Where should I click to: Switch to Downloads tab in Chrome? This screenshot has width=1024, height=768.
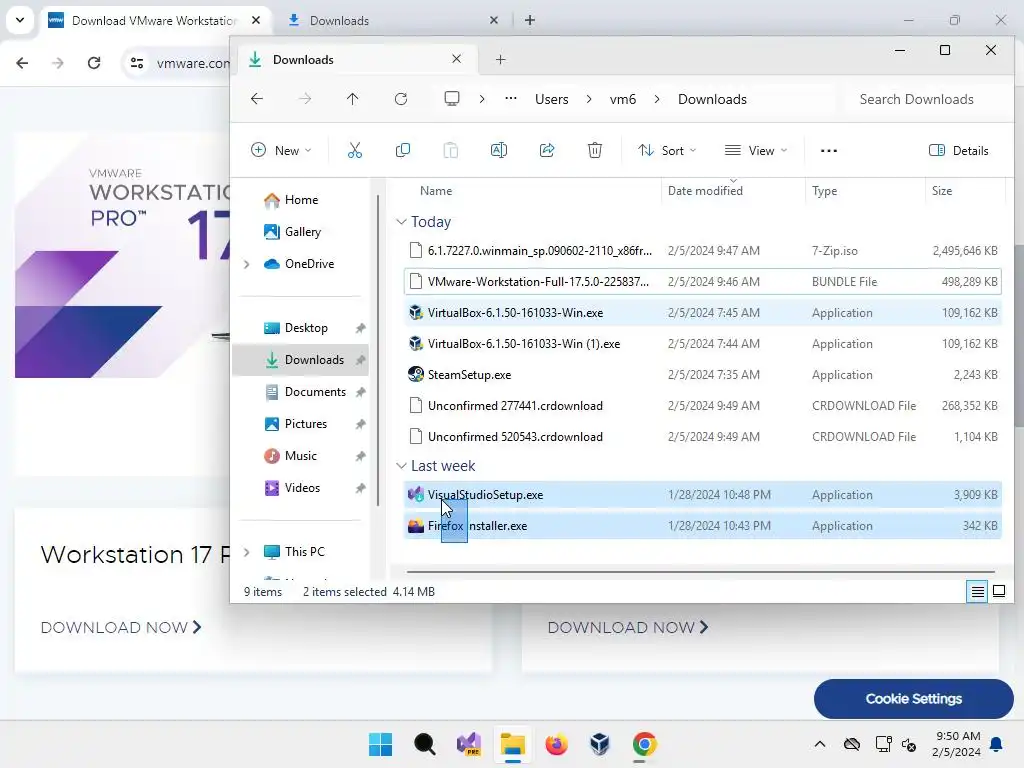(340, 21)
